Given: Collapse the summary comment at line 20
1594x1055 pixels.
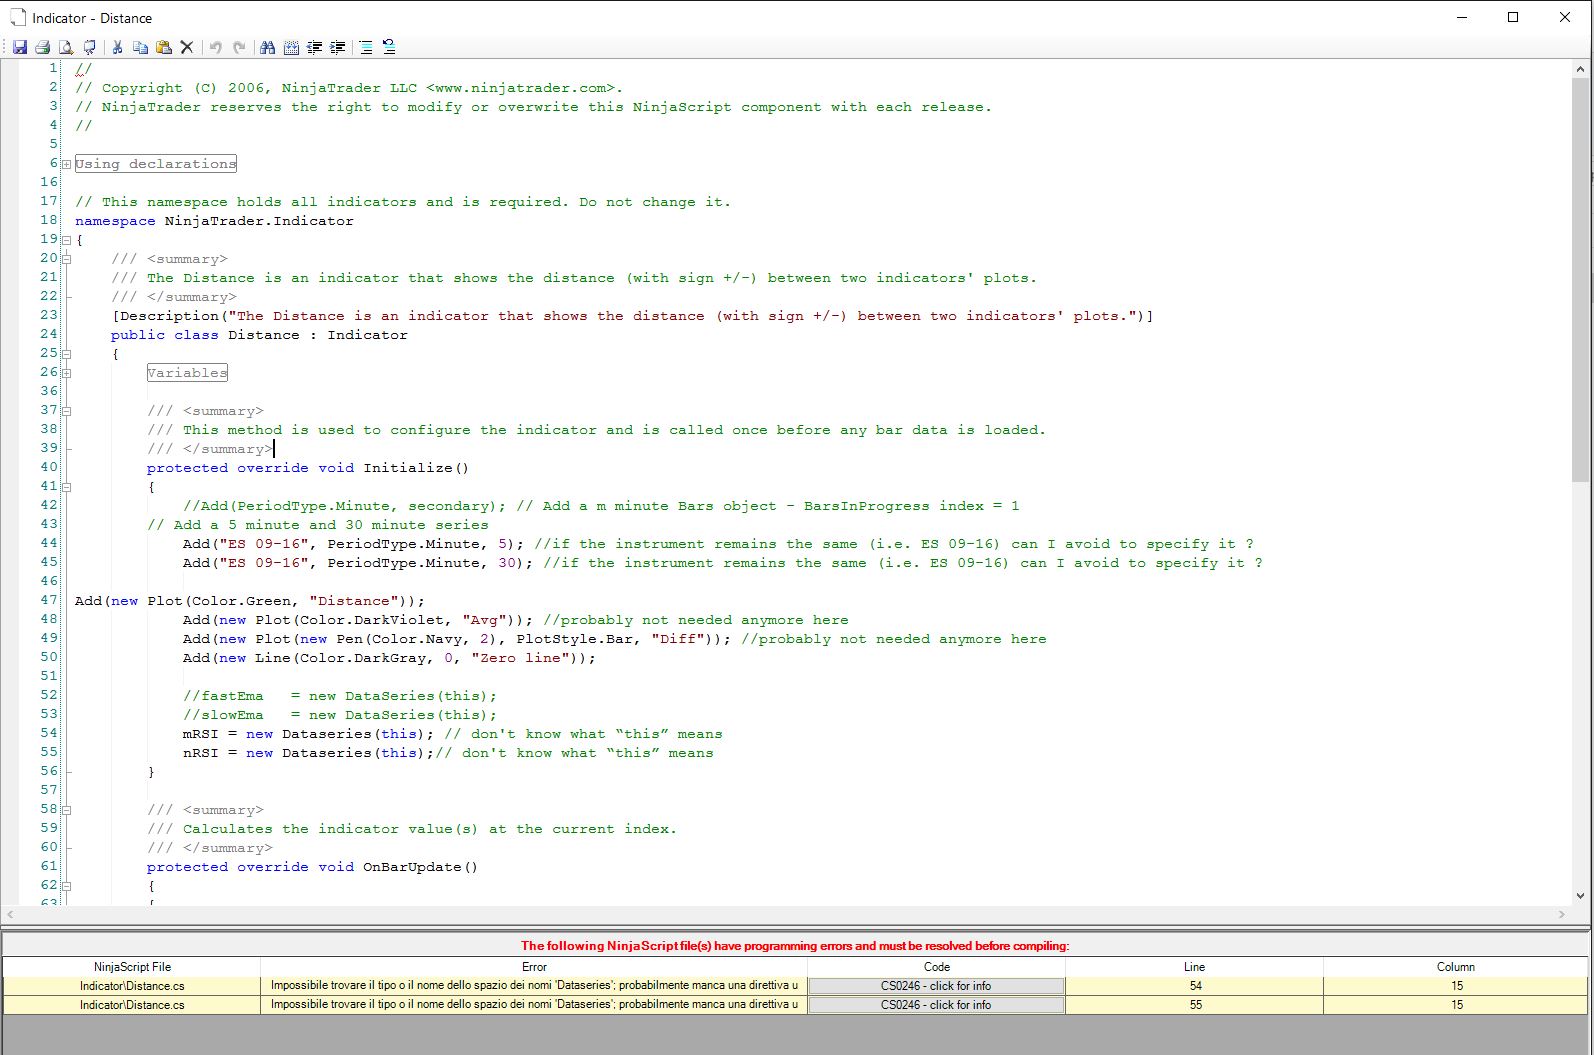Looking at the screenshot, I should pyautogui.click(x=66, y=259).
